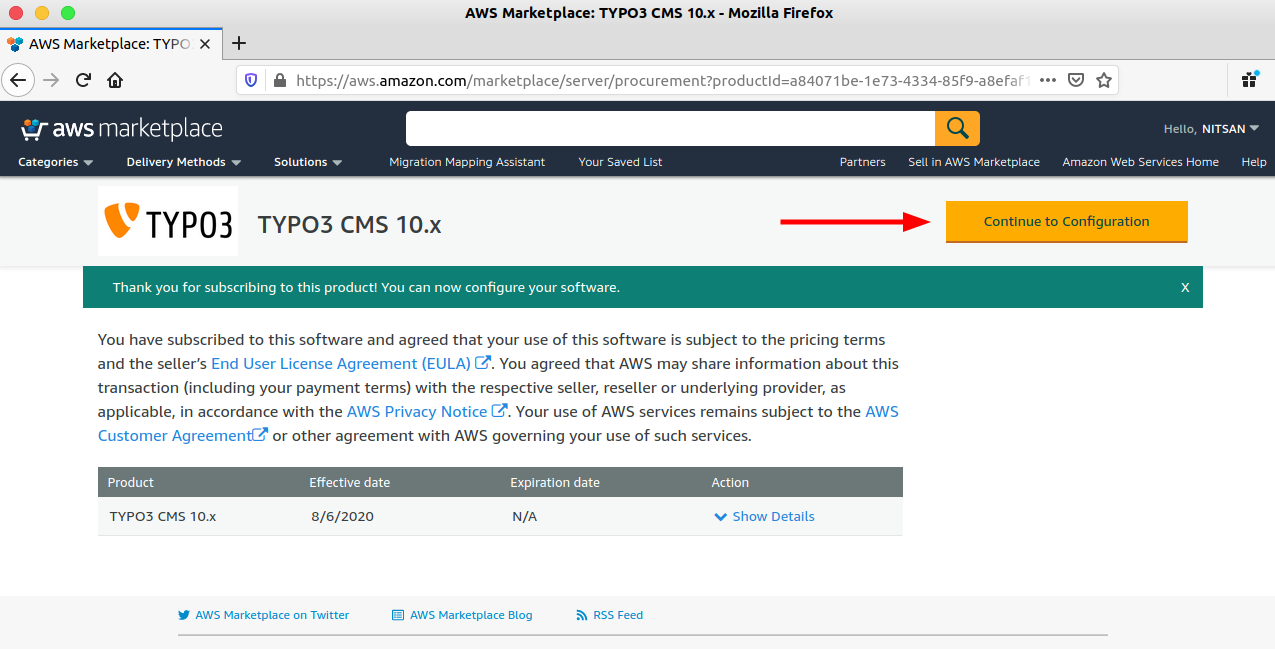Viewport: 1275px width, 649px height.
Task: Open Sell in AWS Marketplace
Action: click(x=973, y=162)
